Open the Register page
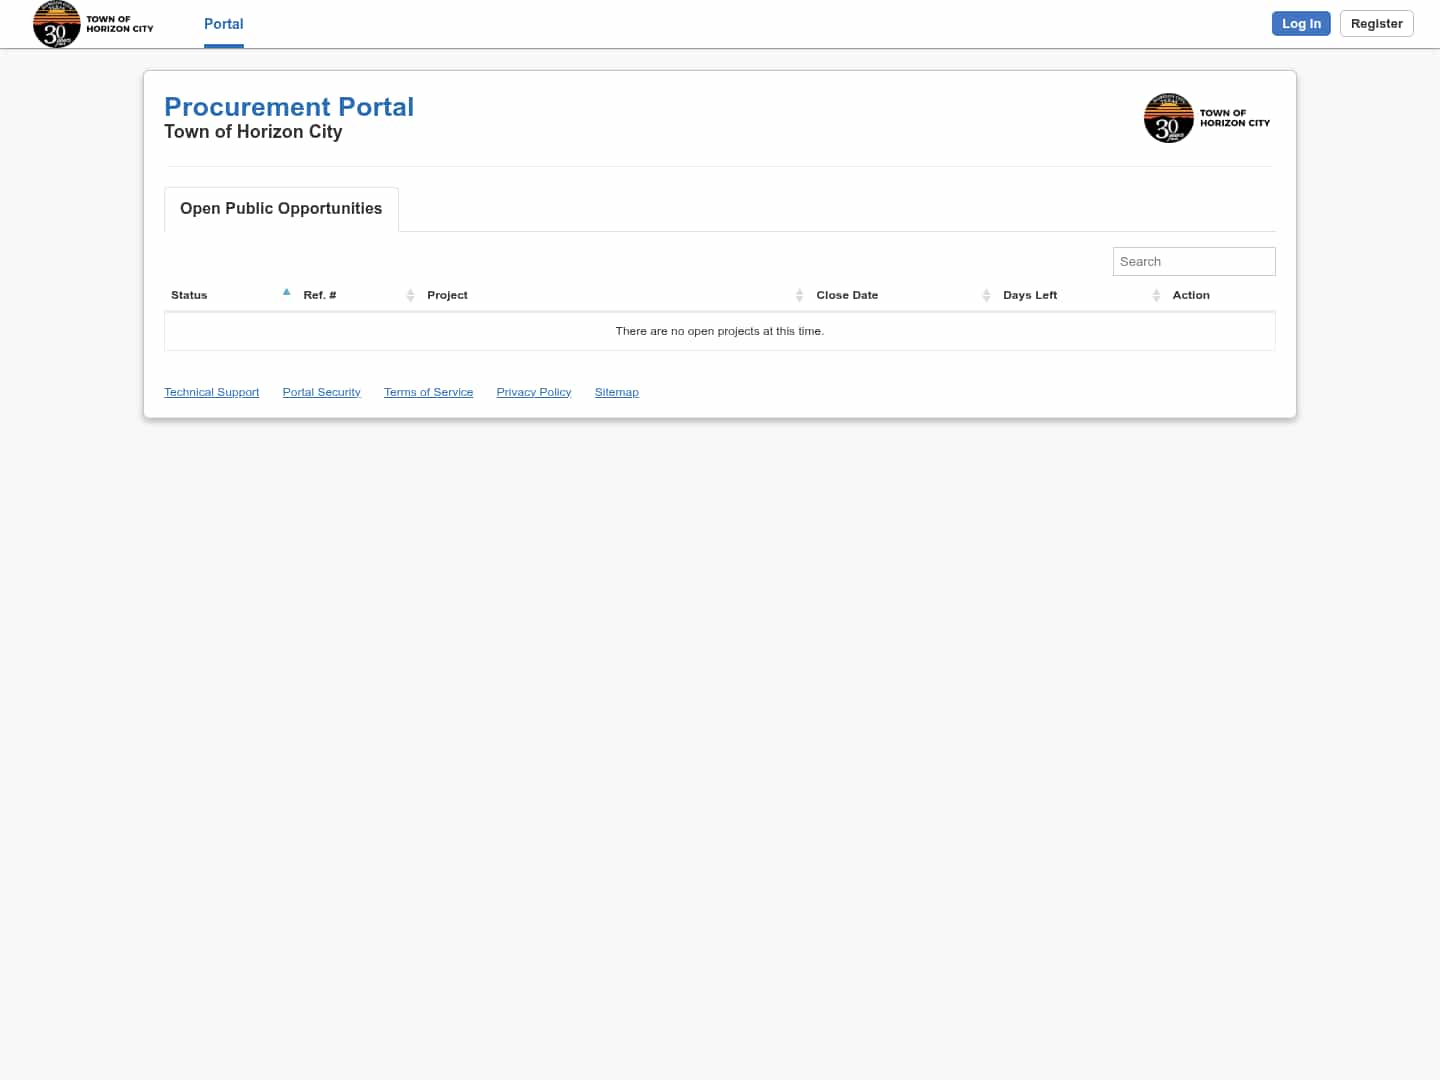Viewport: 1440px width, 1080px height. tap(1376, 23)
